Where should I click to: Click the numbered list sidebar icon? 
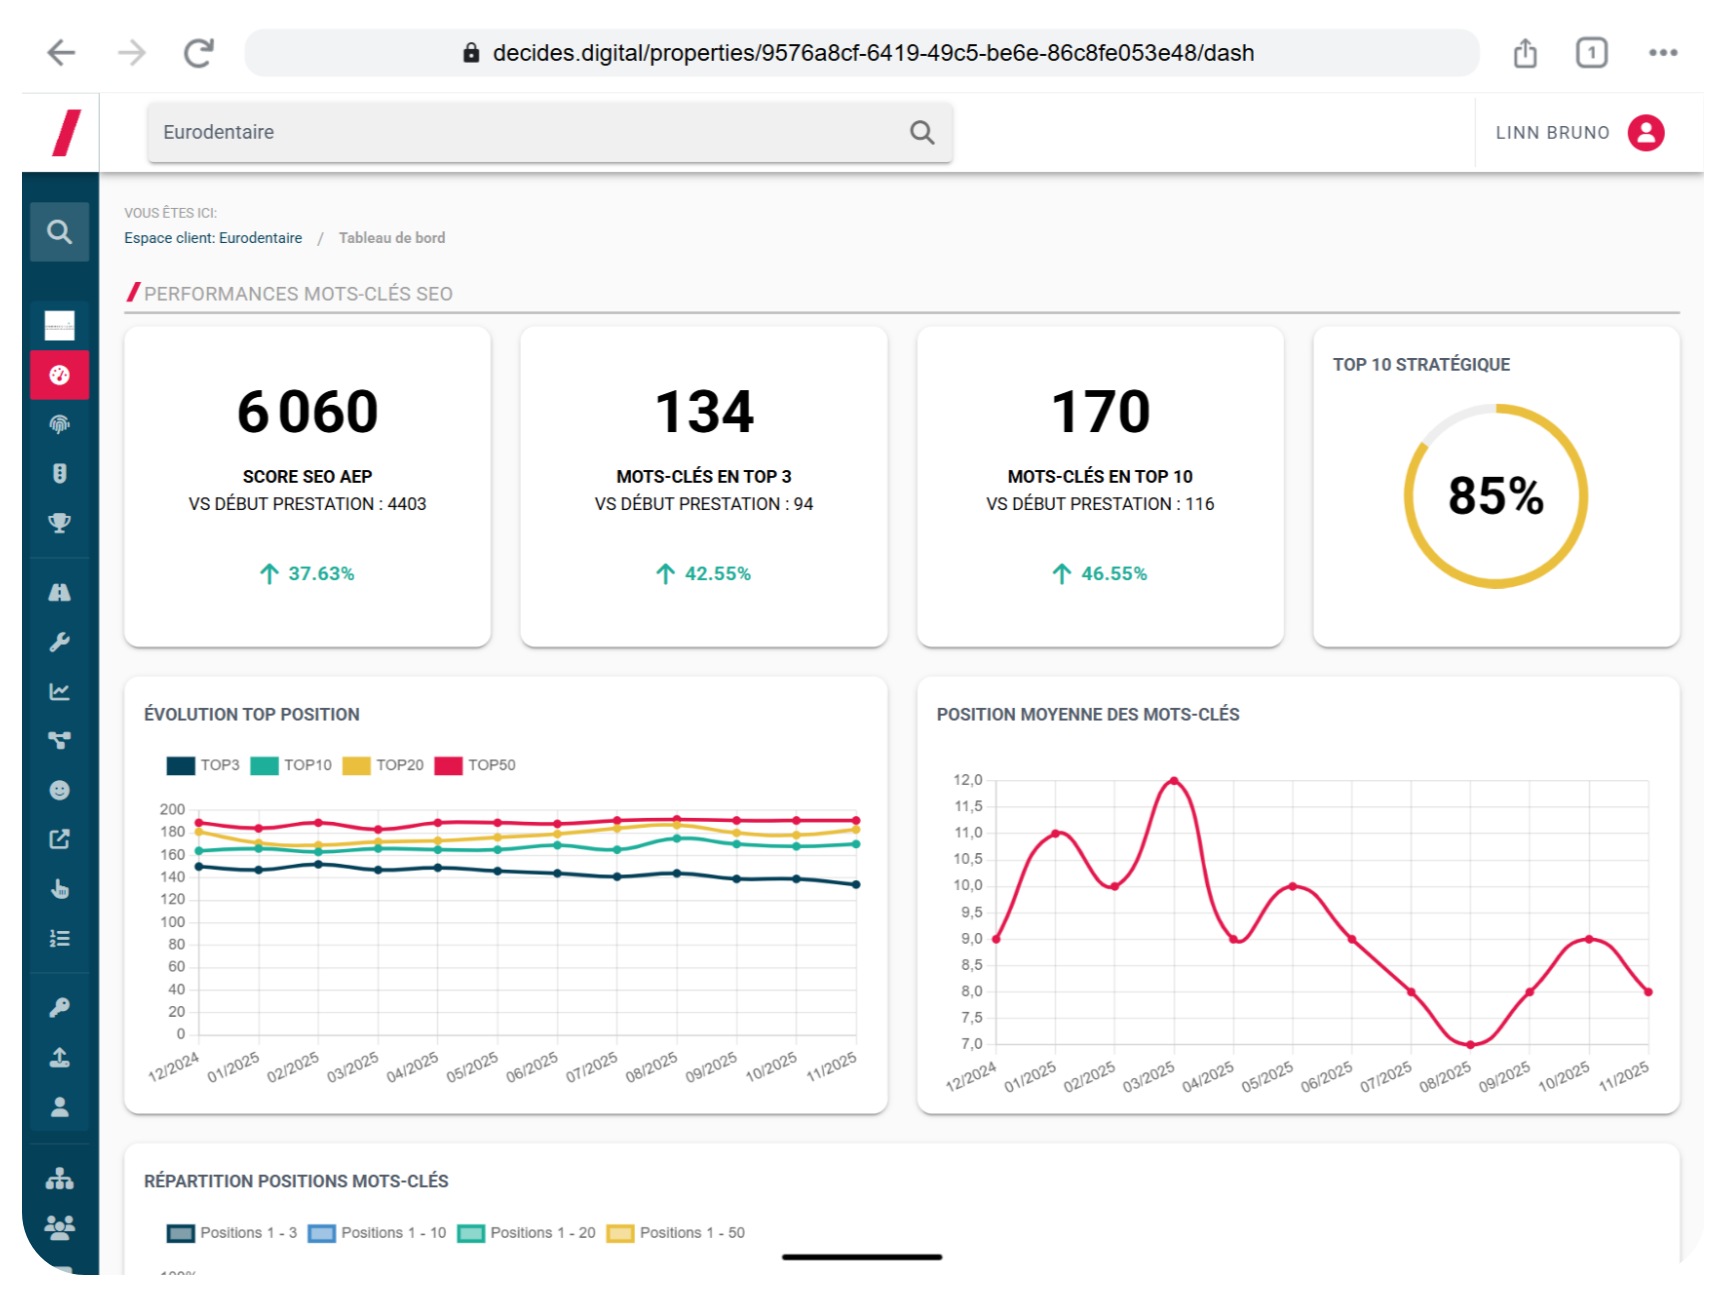point(59,938)
